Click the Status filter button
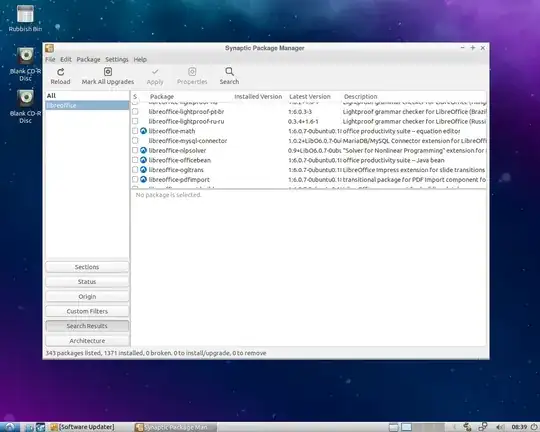This screenshot has height=432, width=540. [87, 282]
